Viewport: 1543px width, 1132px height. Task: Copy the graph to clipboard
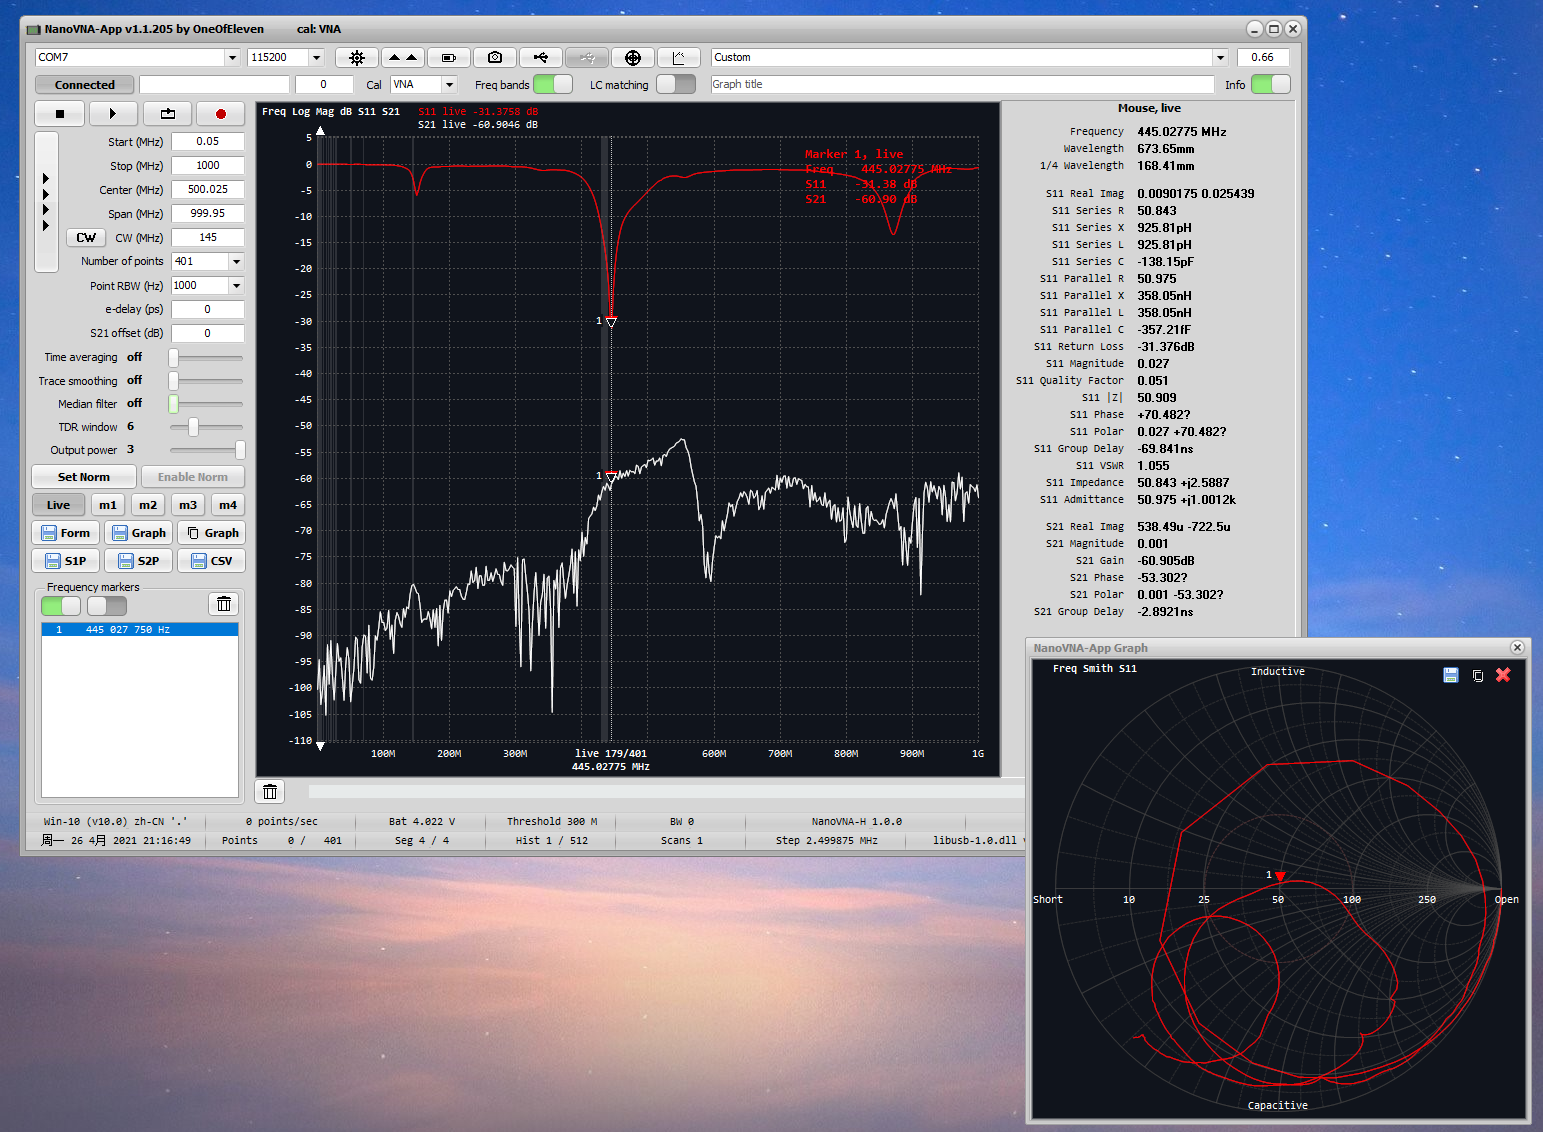(212, 533)
